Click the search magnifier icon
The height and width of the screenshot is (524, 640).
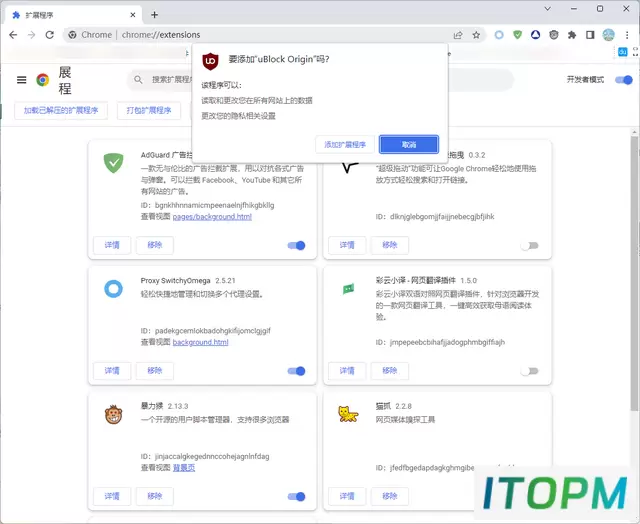pos(138,80)
